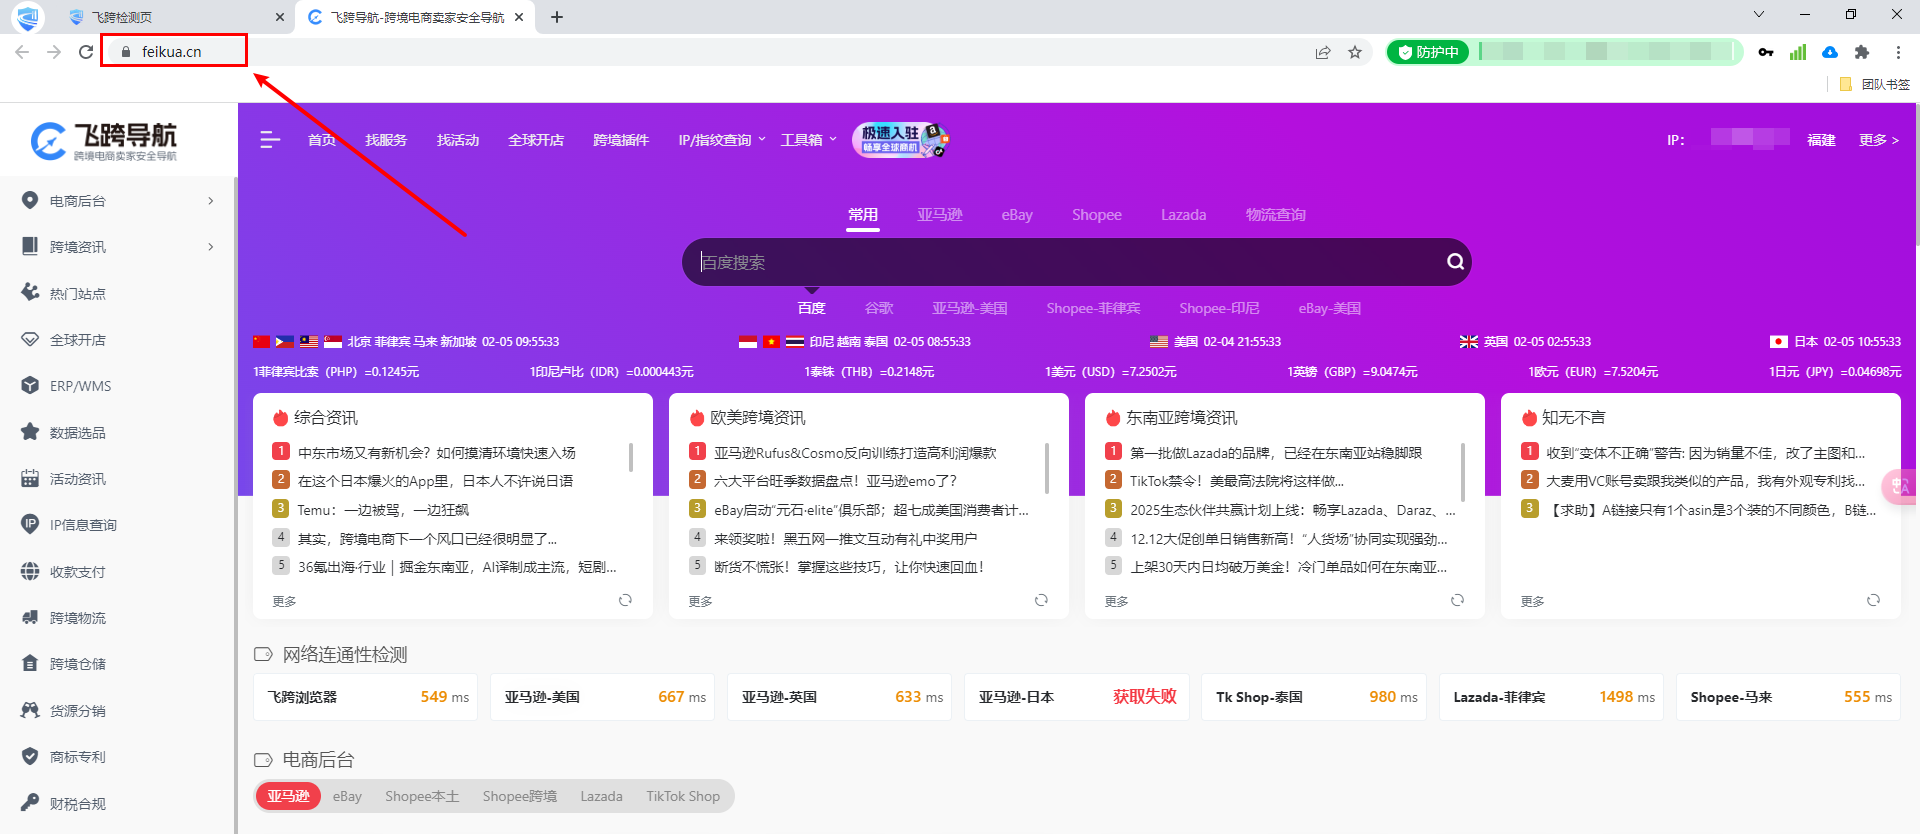1920x834 pixels.
Task: Click into the 百度搜索 search input field
Action: [1060, 262]
